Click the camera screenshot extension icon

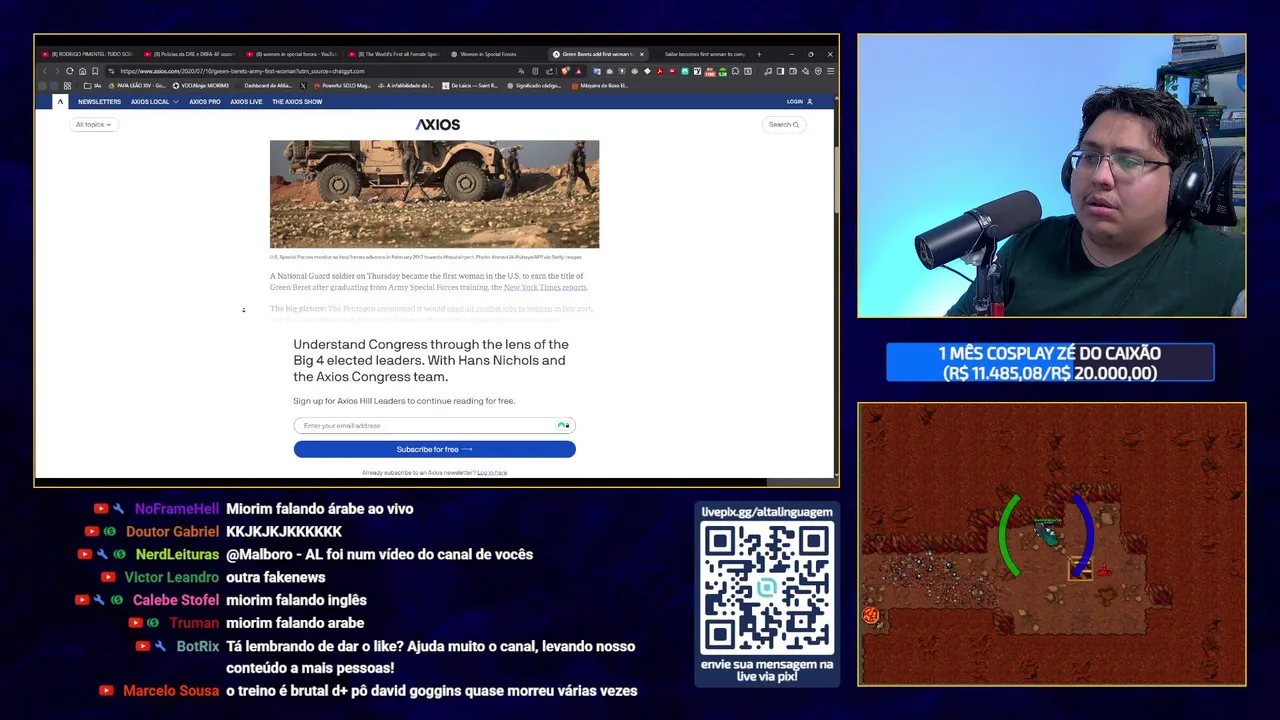(609, 71)
